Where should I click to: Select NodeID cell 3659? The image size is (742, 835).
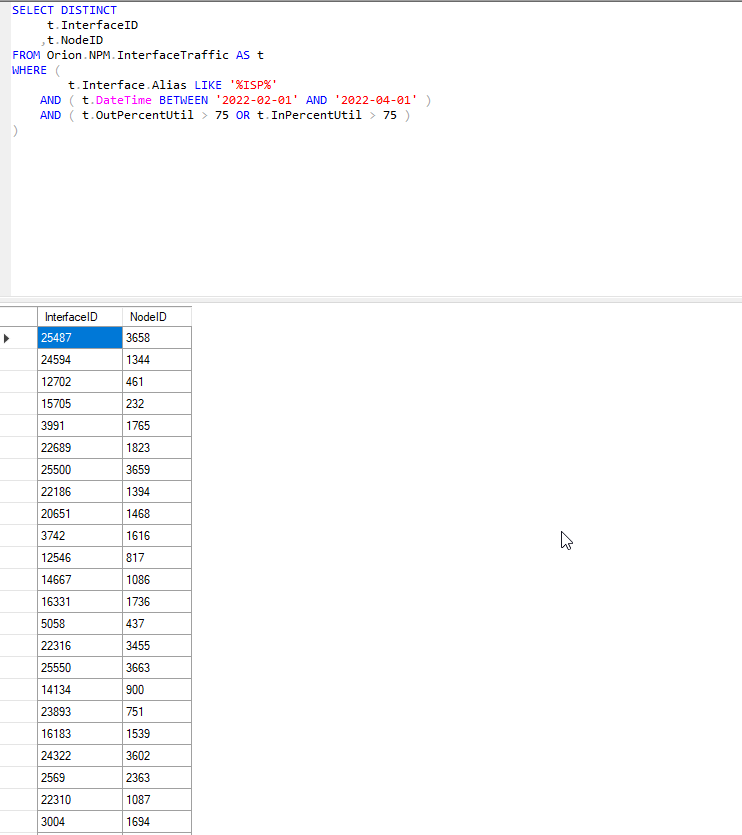(x=157, y=470)
